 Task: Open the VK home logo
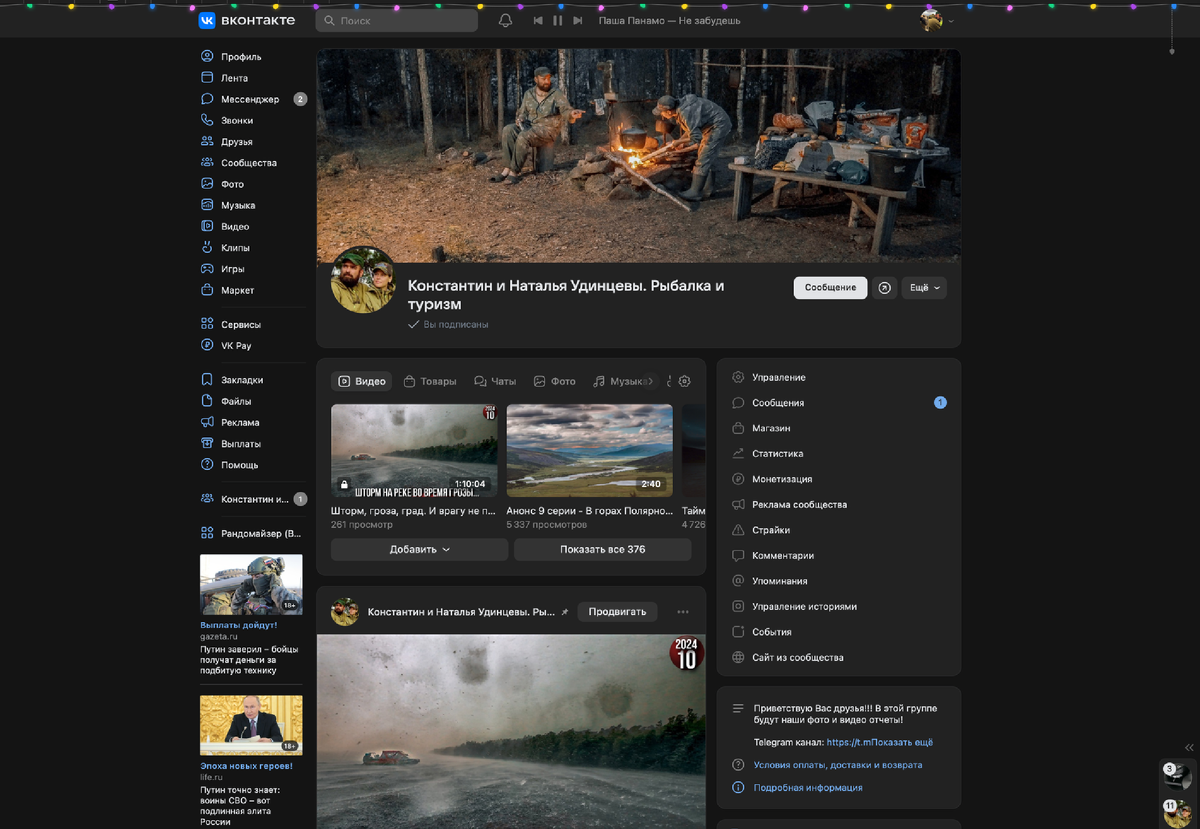246,20
